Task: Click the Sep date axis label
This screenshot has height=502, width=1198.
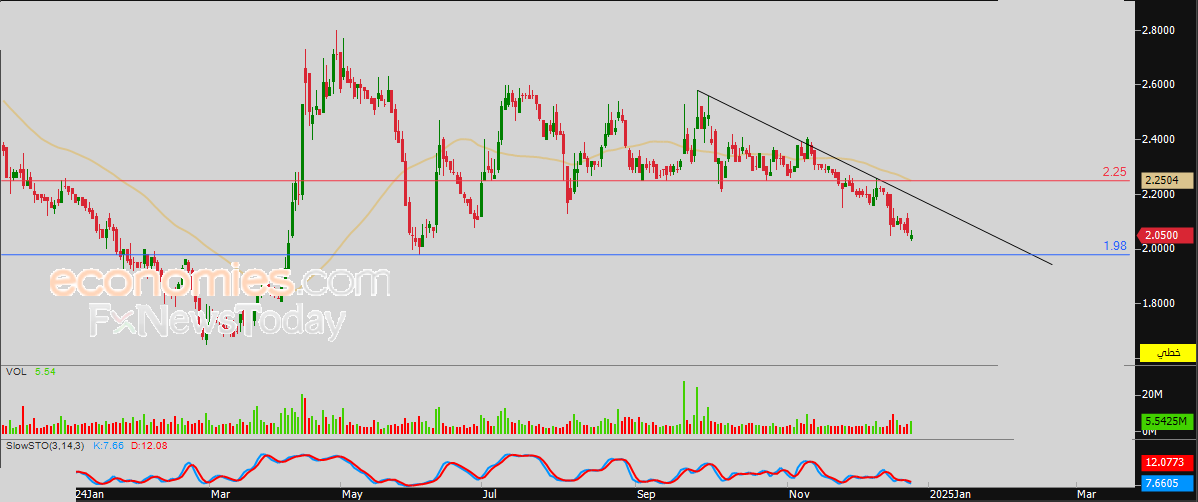Action: (647, 494)
